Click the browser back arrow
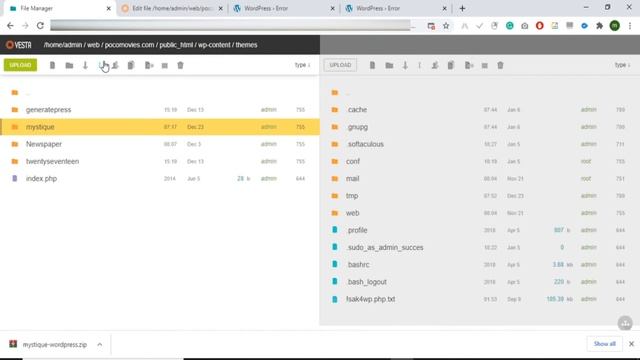 [x=10, y=26]
